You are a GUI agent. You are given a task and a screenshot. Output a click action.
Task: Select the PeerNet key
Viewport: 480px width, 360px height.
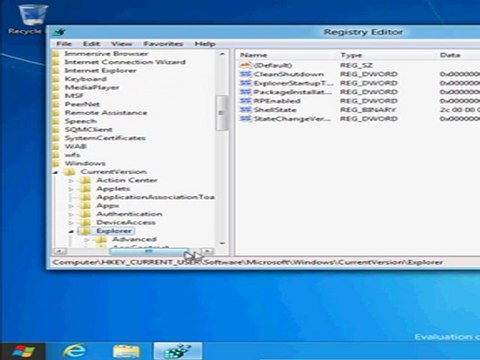[82, 104]
